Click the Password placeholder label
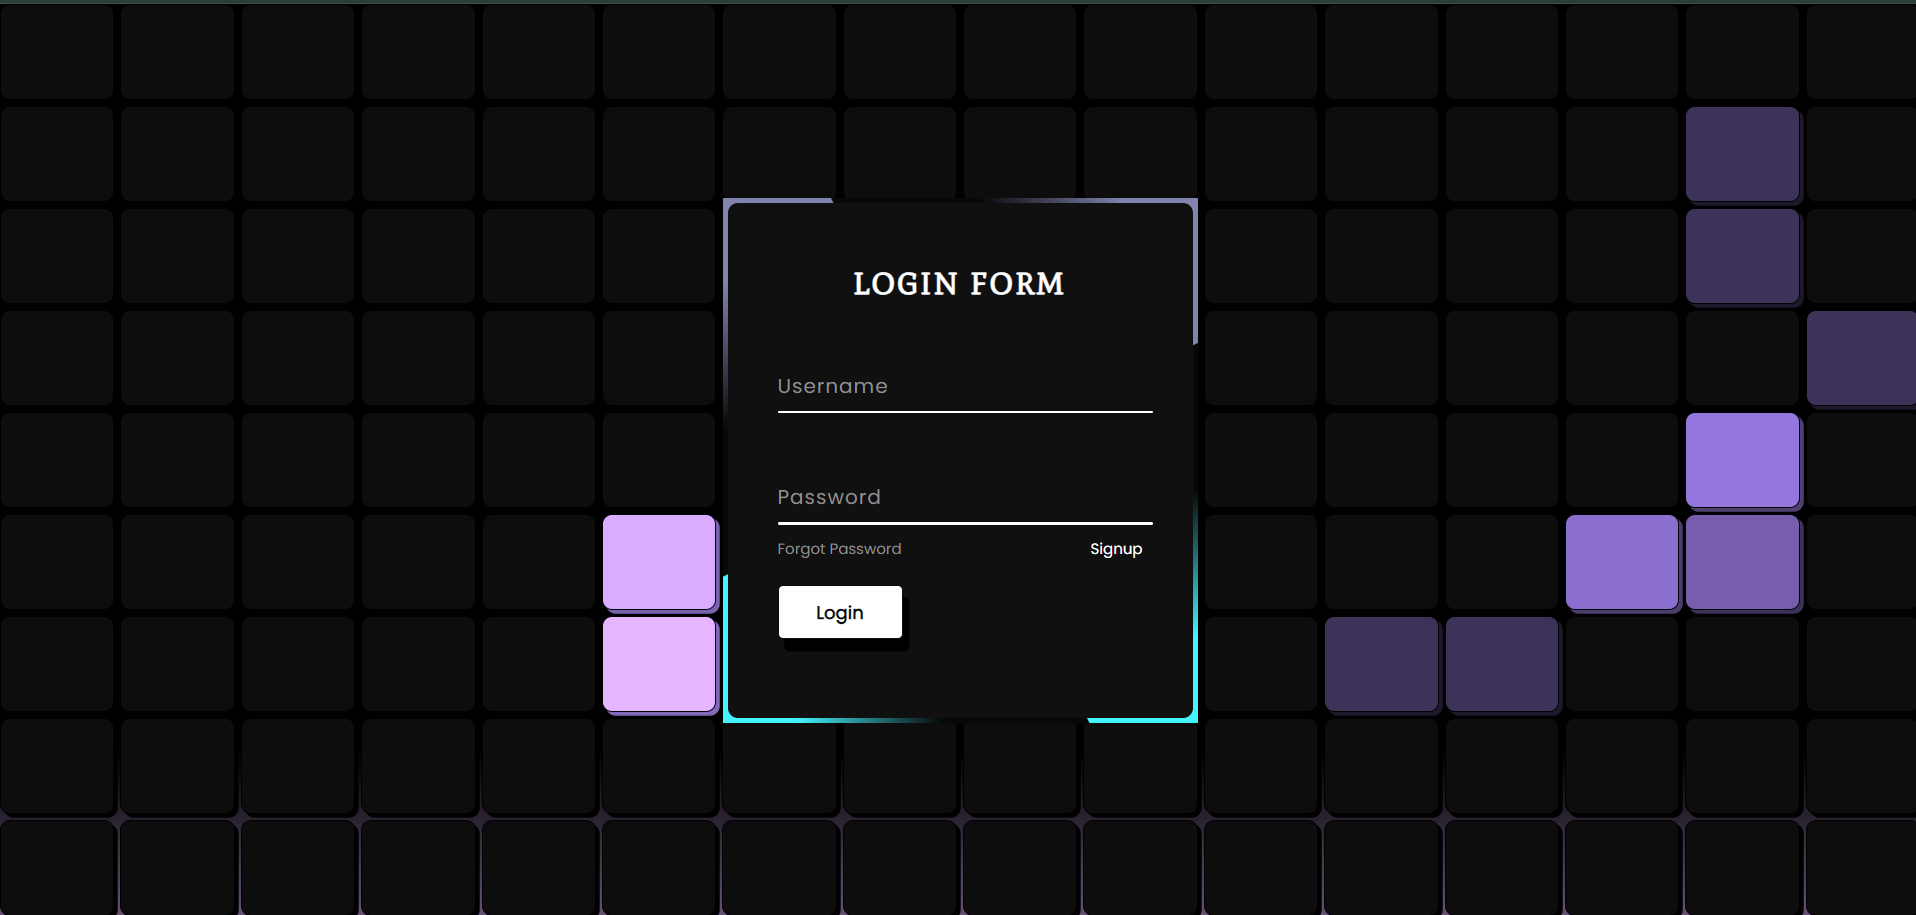 pos(829,498)
